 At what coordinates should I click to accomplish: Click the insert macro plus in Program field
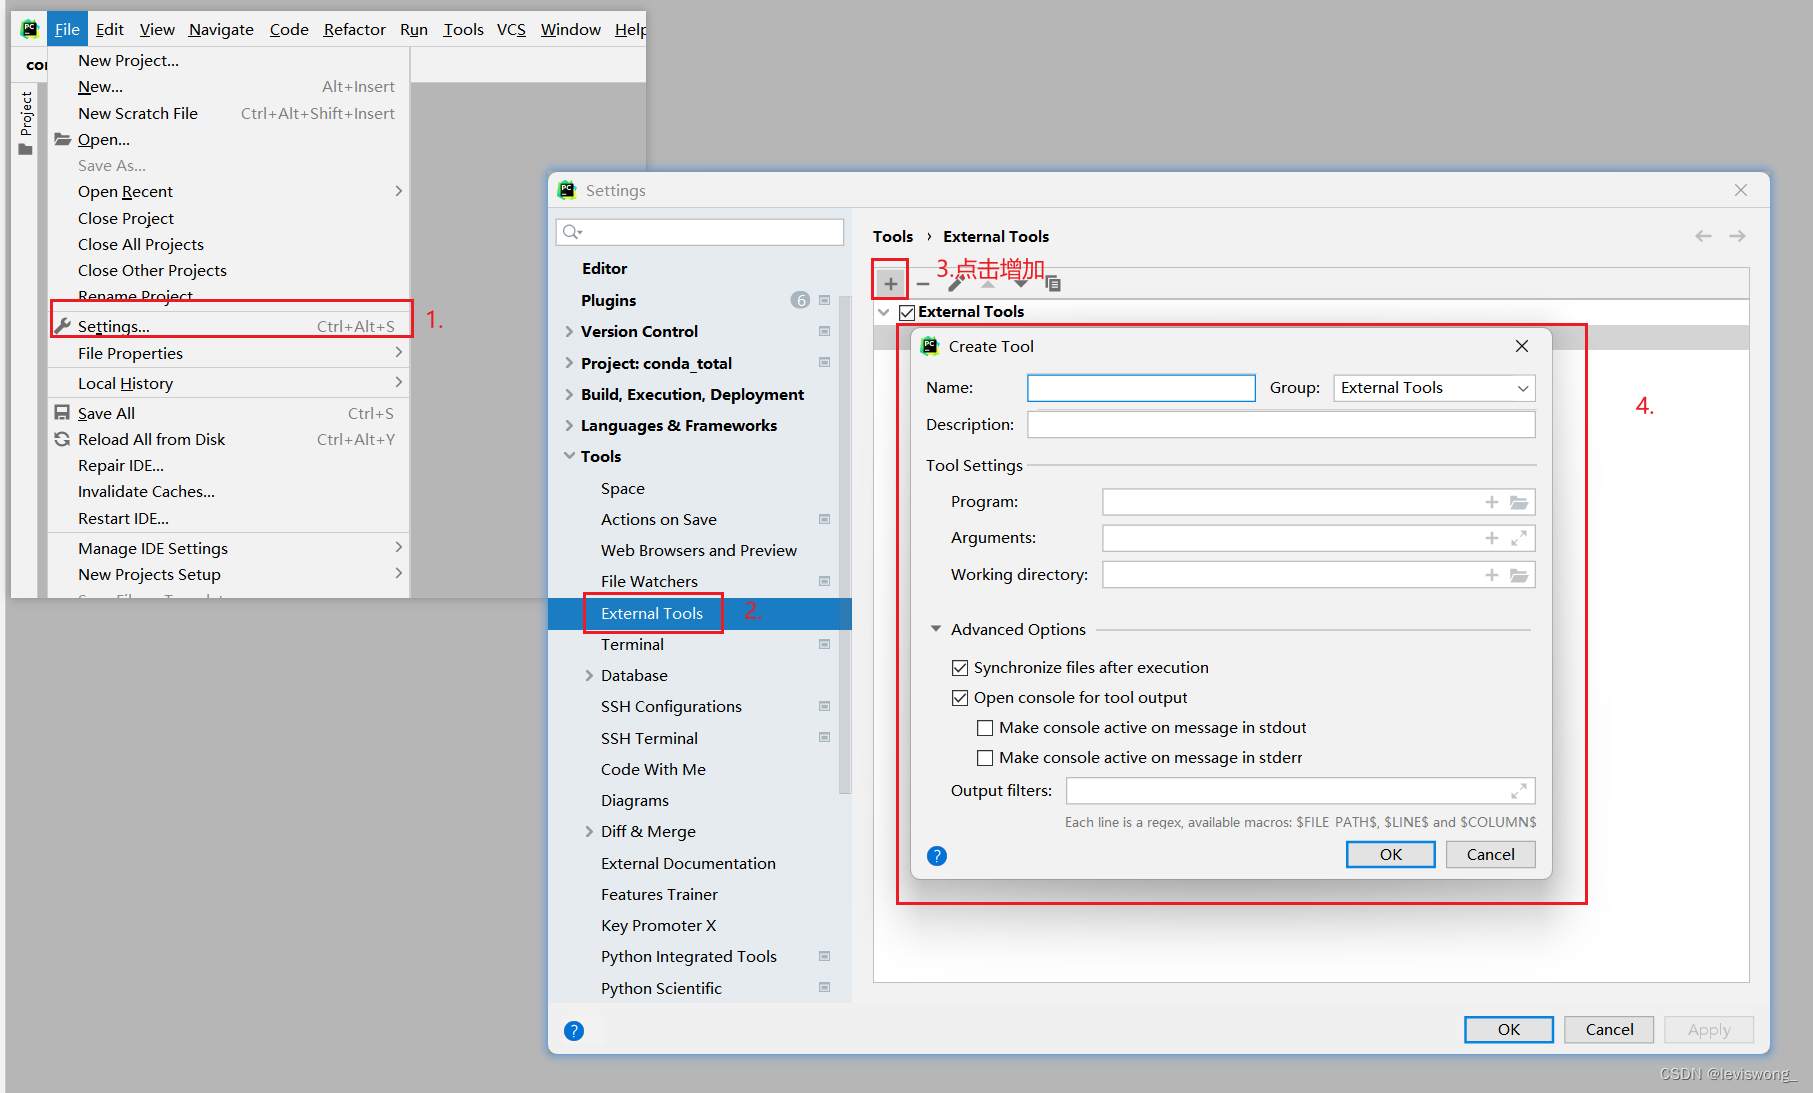(1491, 502)
